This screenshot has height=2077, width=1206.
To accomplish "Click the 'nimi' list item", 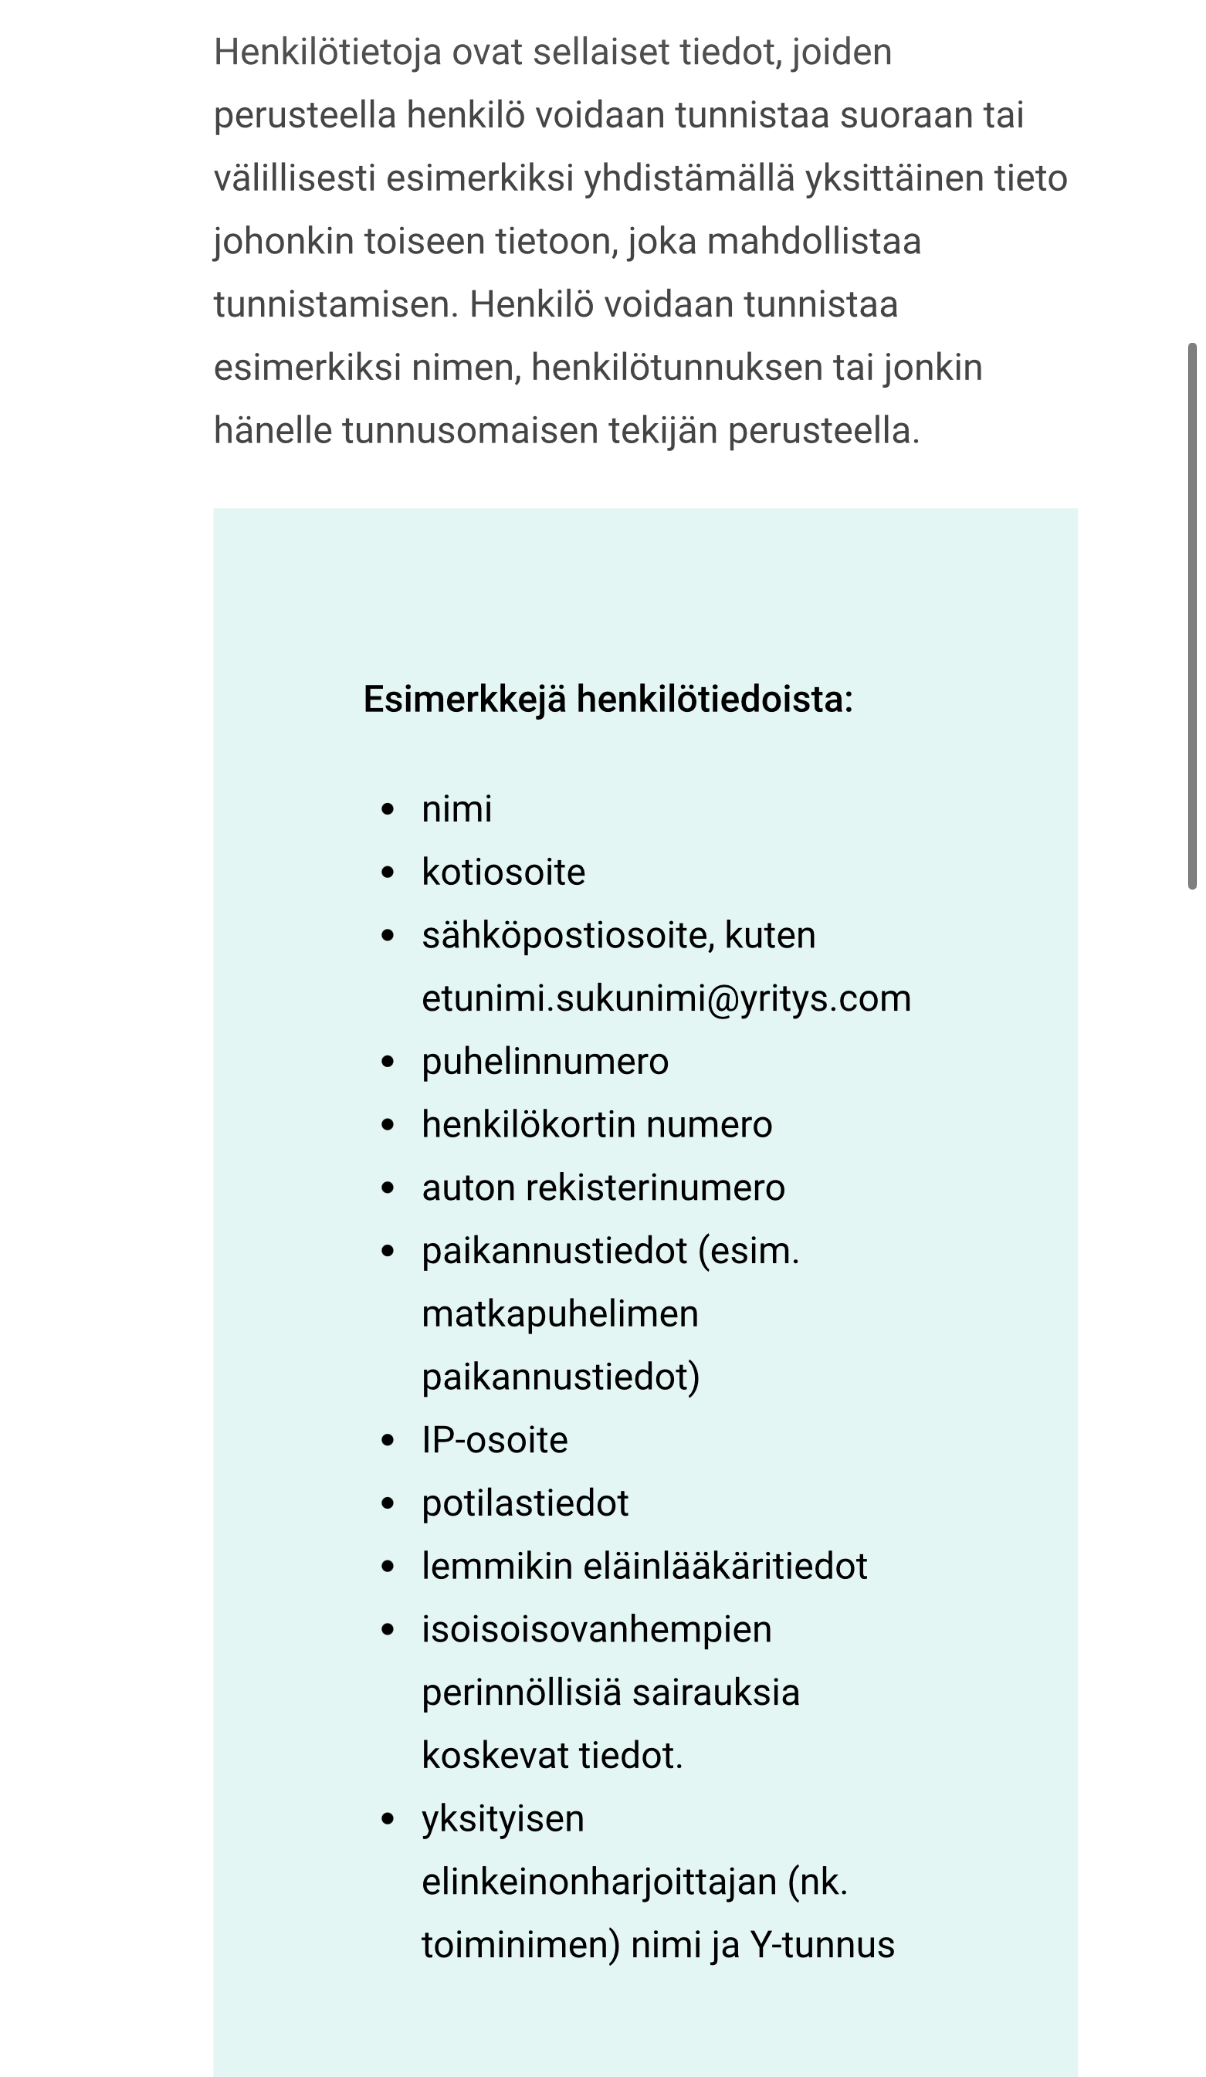I will [x=457, y=809].
